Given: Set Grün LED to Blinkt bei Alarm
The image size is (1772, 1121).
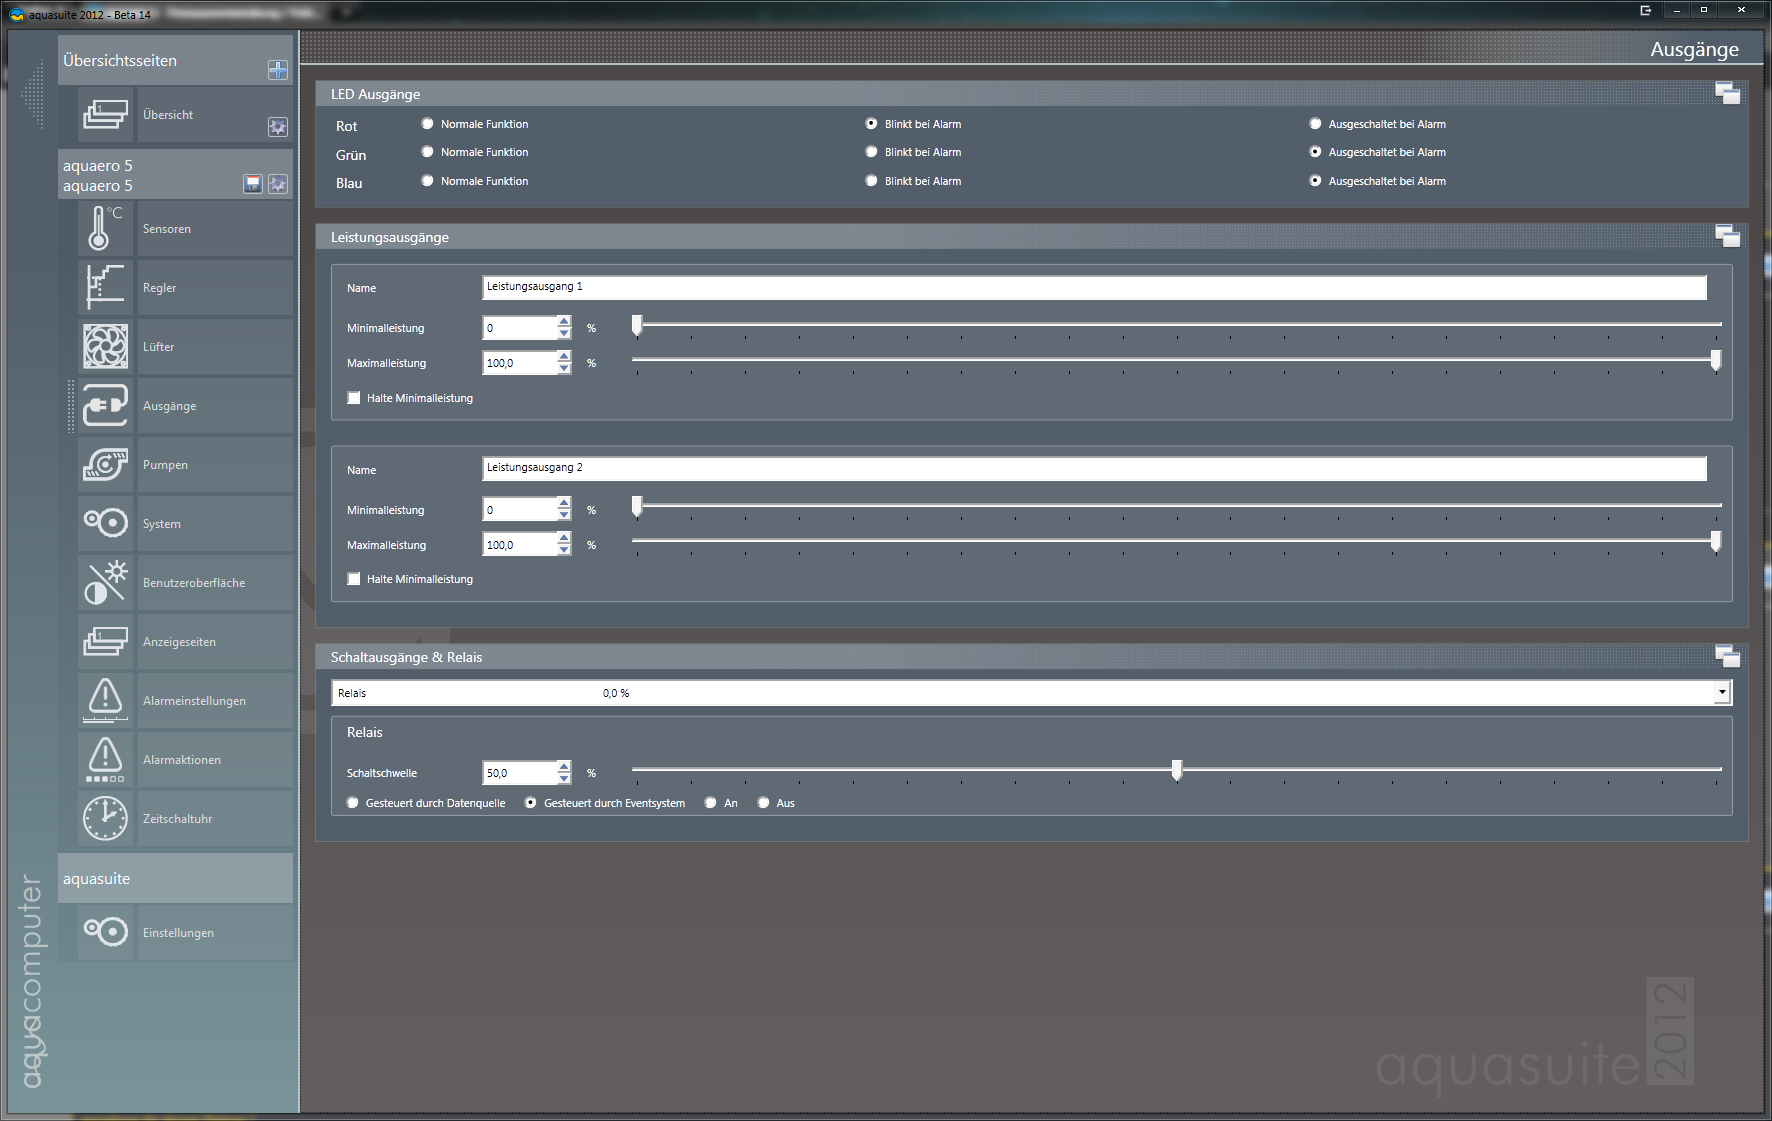Looking at the screenshot, I should point(872,152).
